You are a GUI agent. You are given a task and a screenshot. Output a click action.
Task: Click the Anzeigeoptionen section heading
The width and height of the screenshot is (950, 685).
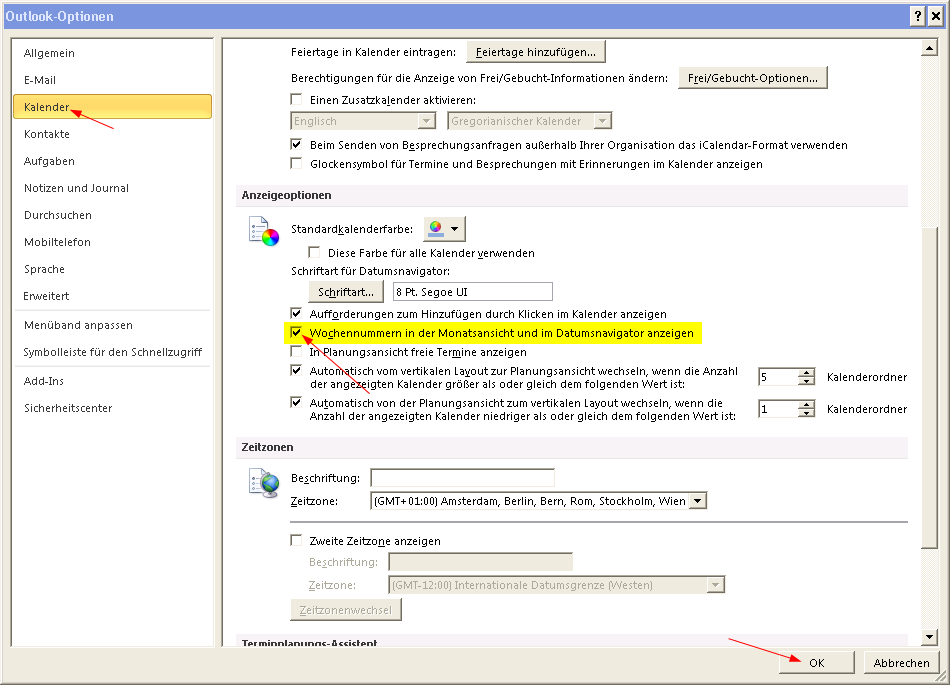click(287, 195)
